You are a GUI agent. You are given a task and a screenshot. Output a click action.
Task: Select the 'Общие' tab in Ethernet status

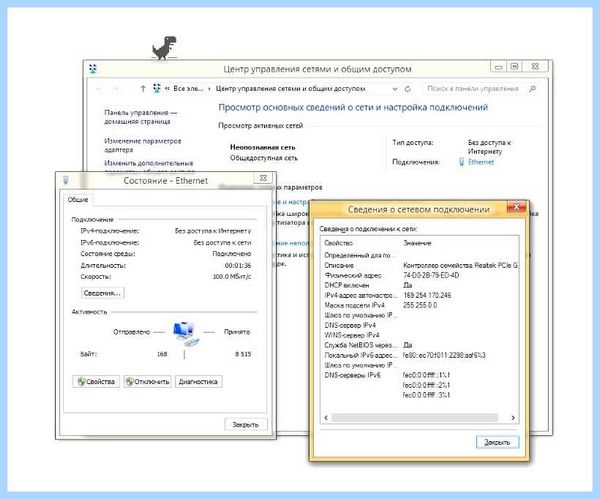pyautogui.click(x=78, y=199)
